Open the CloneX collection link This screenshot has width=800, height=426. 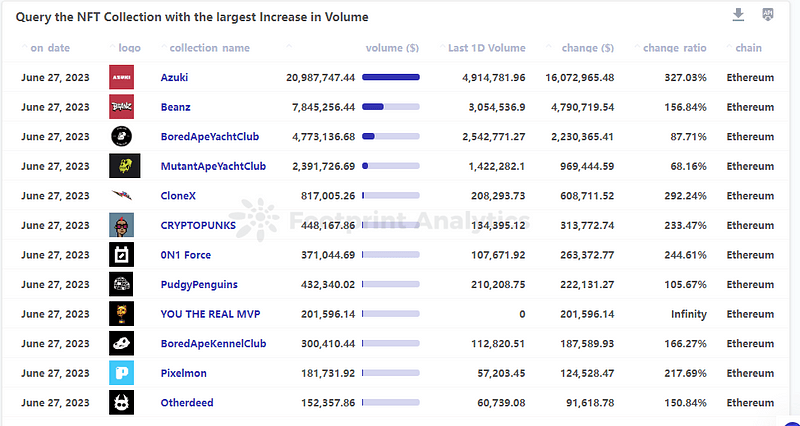click(x=178, y=196)
